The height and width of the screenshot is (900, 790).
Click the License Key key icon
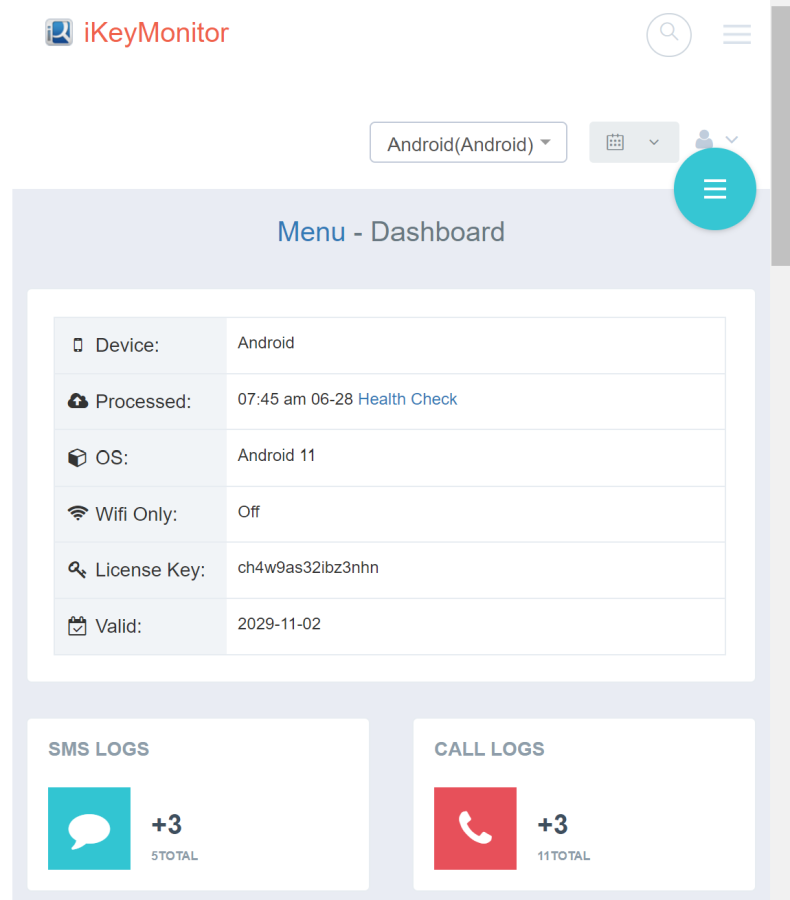tap(77, 569)
